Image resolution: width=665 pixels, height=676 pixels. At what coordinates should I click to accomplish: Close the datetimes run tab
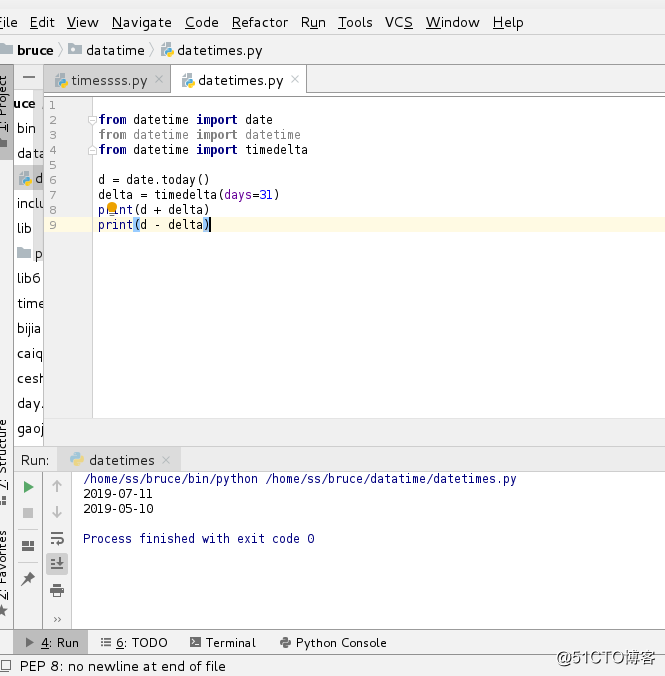tap(166, 460)
